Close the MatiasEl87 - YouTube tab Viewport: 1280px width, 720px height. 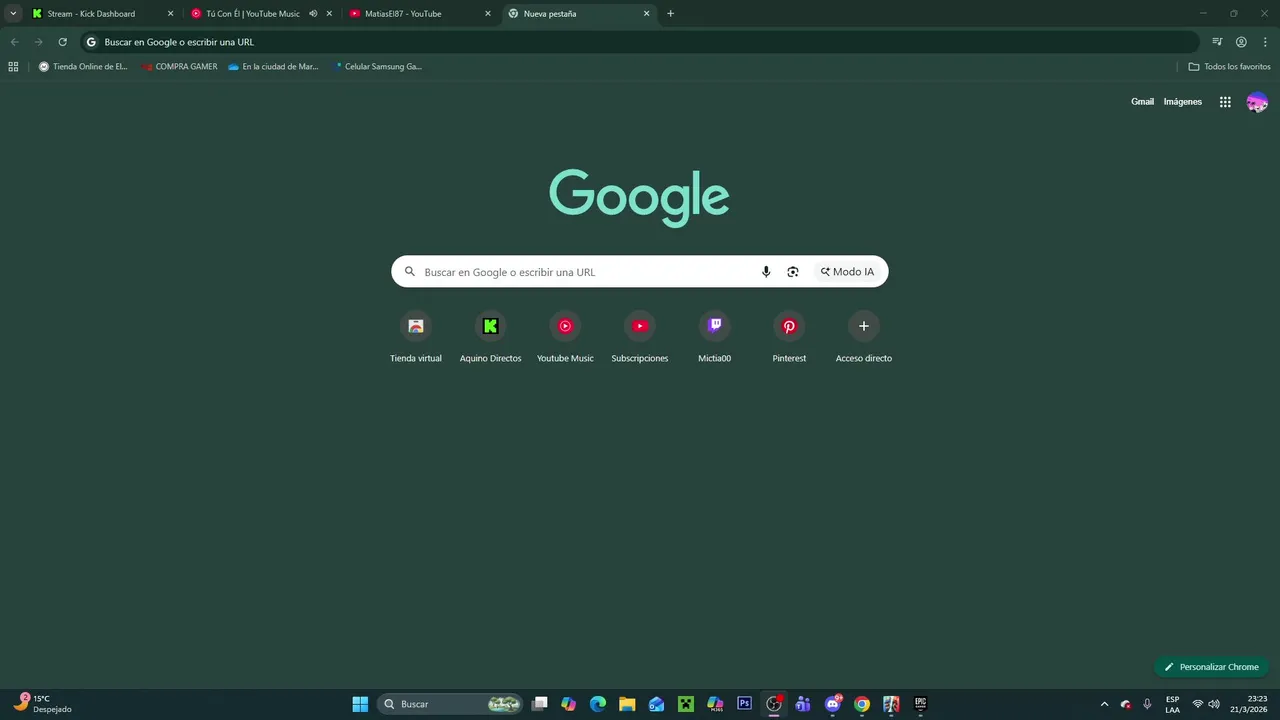(488, 14)
